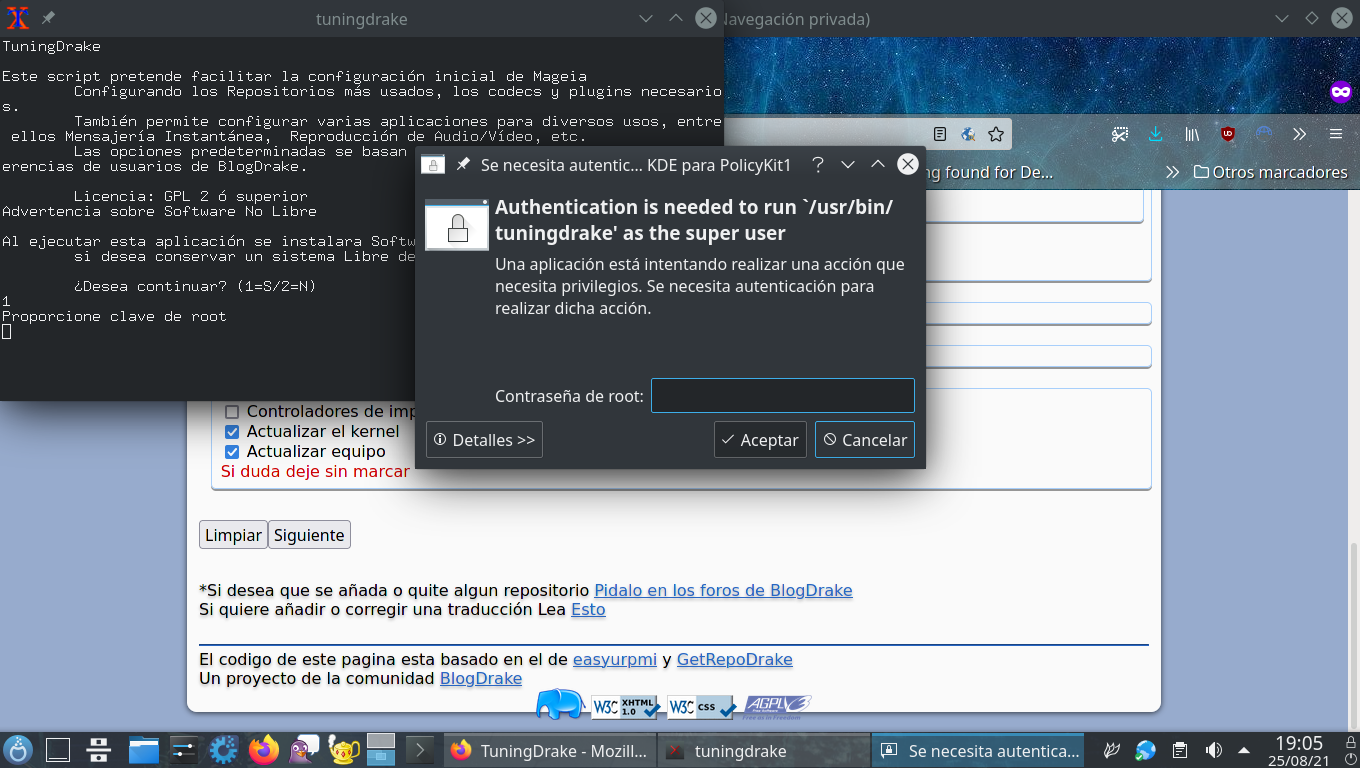1360x768 pixels.
Task: Click the W3C XHTML 1.0 badge
Action: point(626,707)
